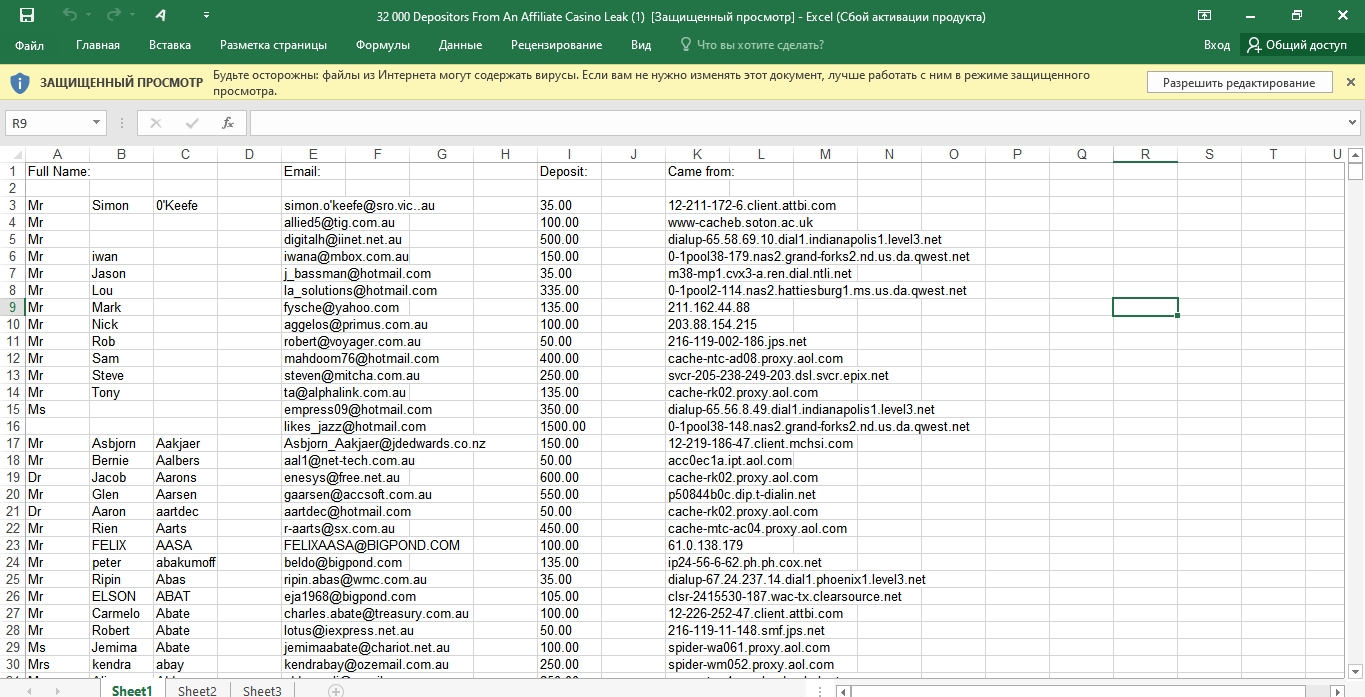Click the add new sheet plus icon
The width and height of the screenshot is (1365, 697).
336,691
